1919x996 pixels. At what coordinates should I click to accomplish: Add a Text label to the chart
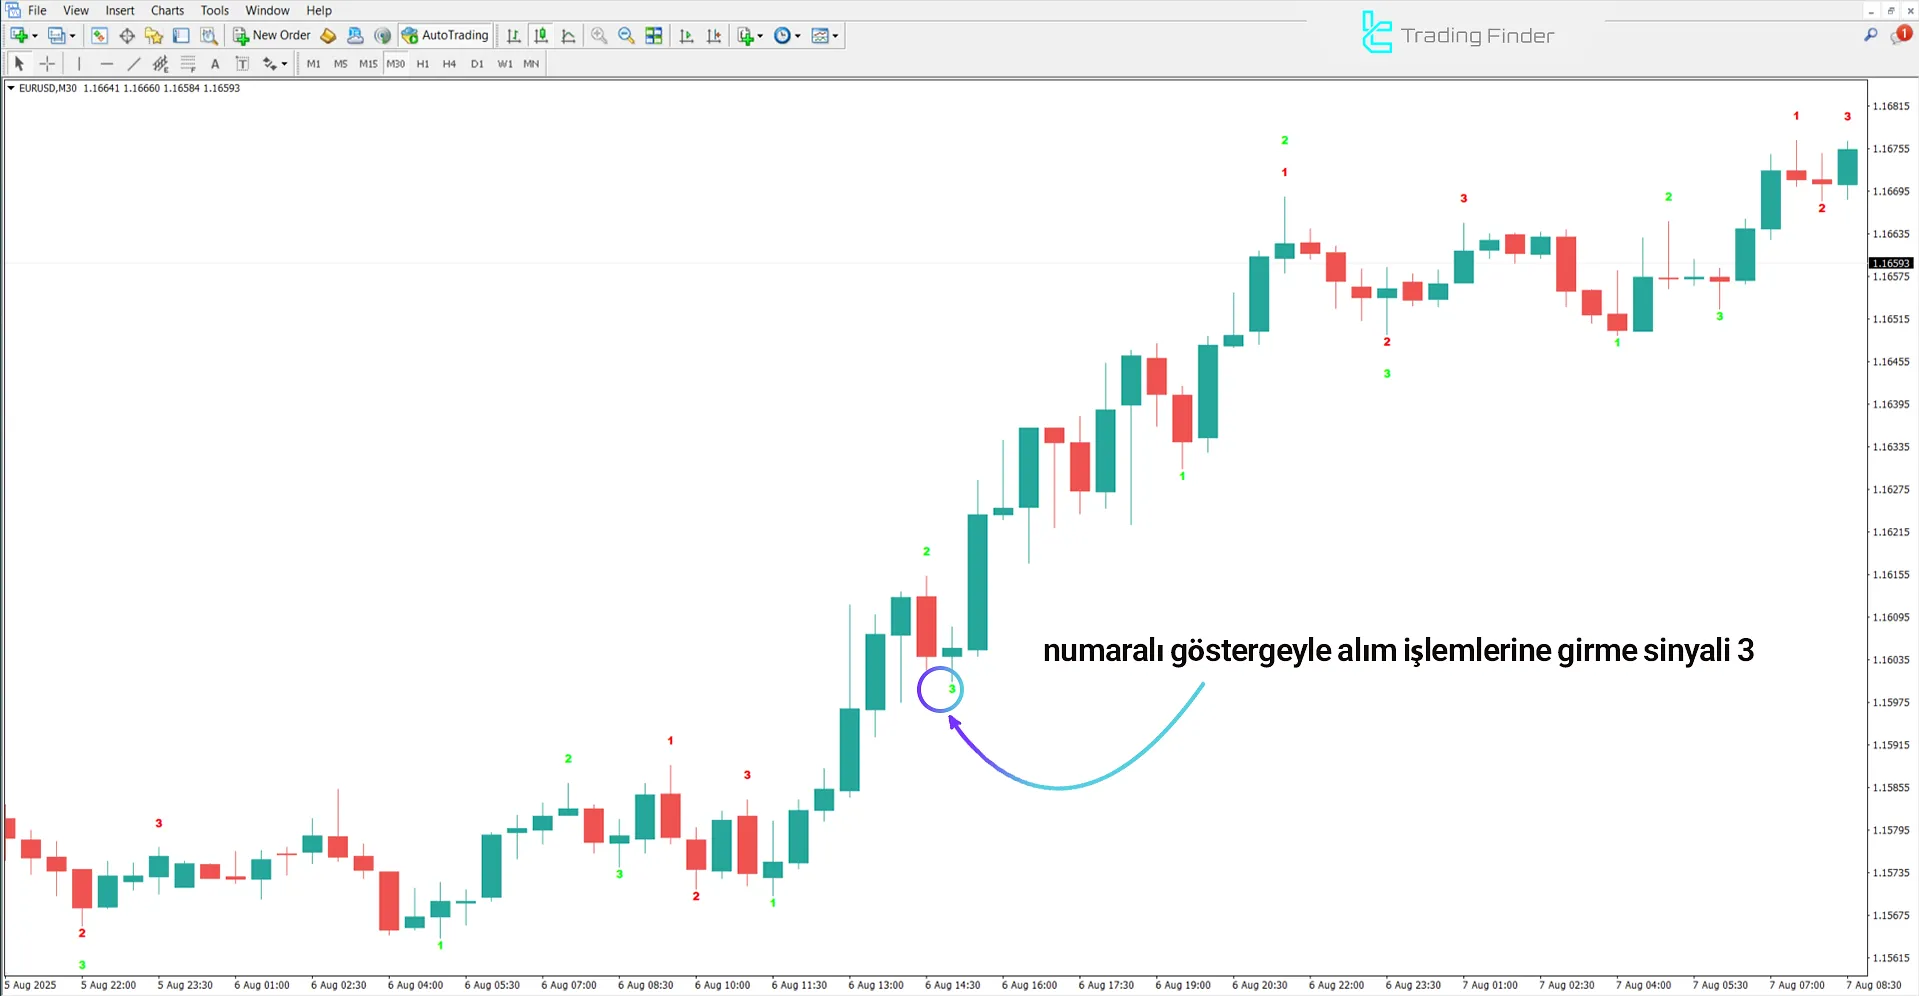coord(215,63)
